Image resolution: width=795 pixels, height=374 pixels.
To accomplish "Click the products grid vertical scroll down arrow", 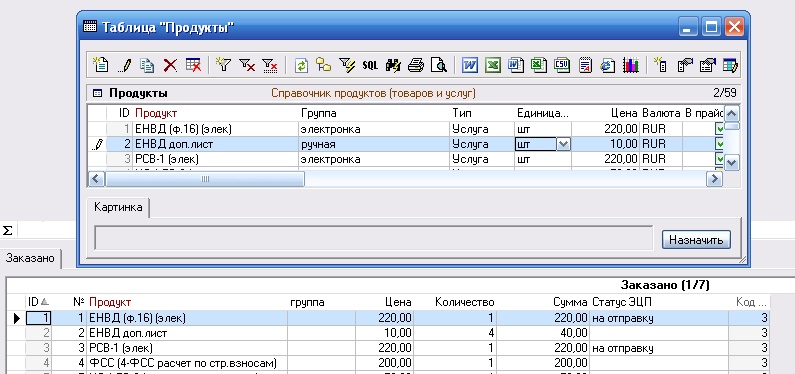I will (733, 163).
